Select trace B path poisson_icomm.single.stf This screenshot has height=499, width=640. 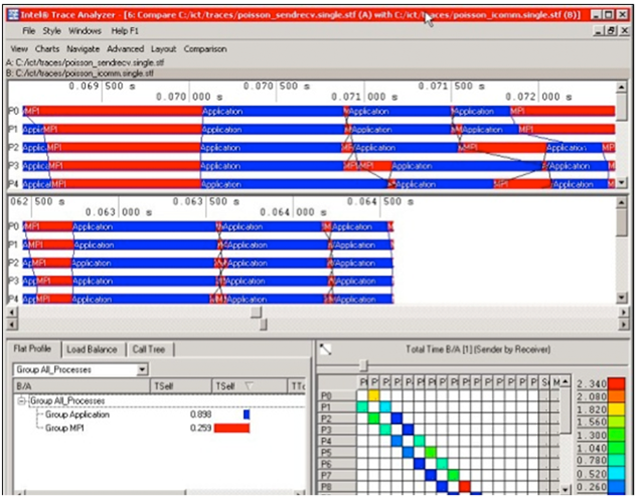point(80,73)
